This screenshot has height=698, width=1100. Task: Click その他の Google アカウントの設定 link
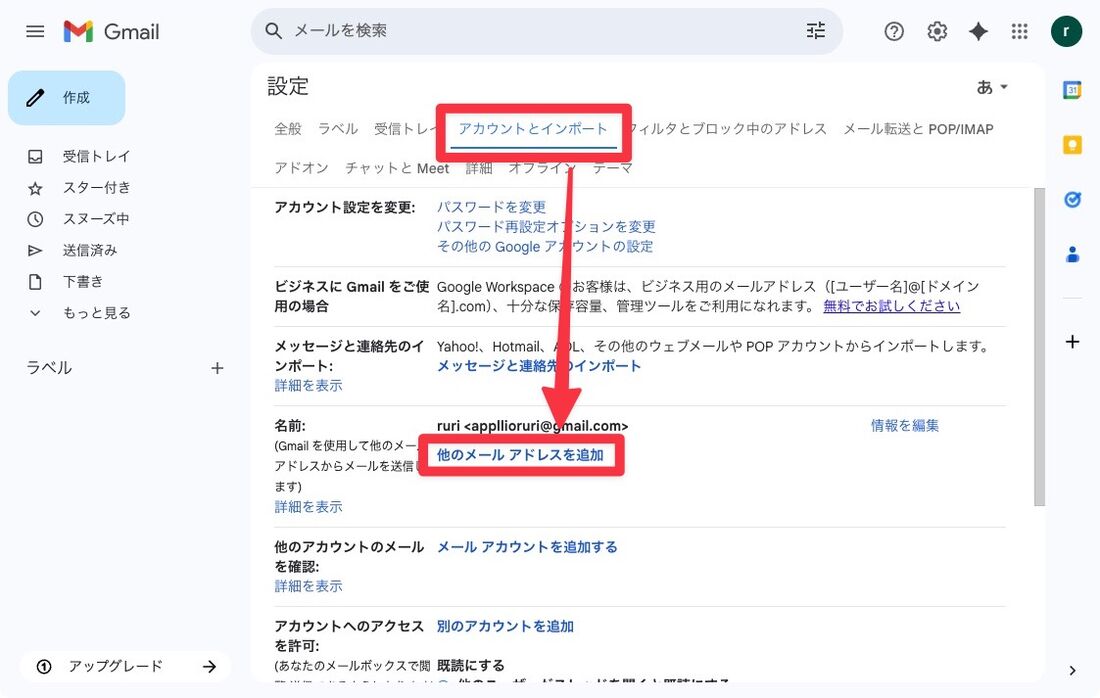coord(544,246)
